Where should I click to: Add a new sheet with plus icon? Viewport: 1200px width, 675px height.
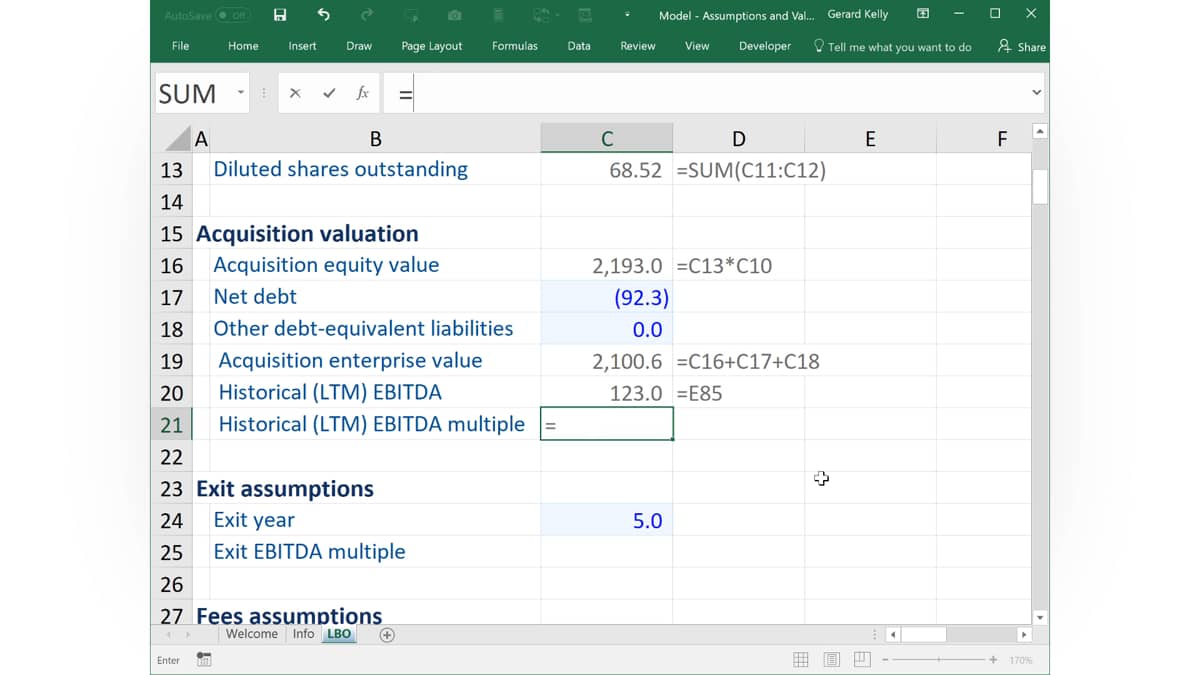[x=387, y=635]
